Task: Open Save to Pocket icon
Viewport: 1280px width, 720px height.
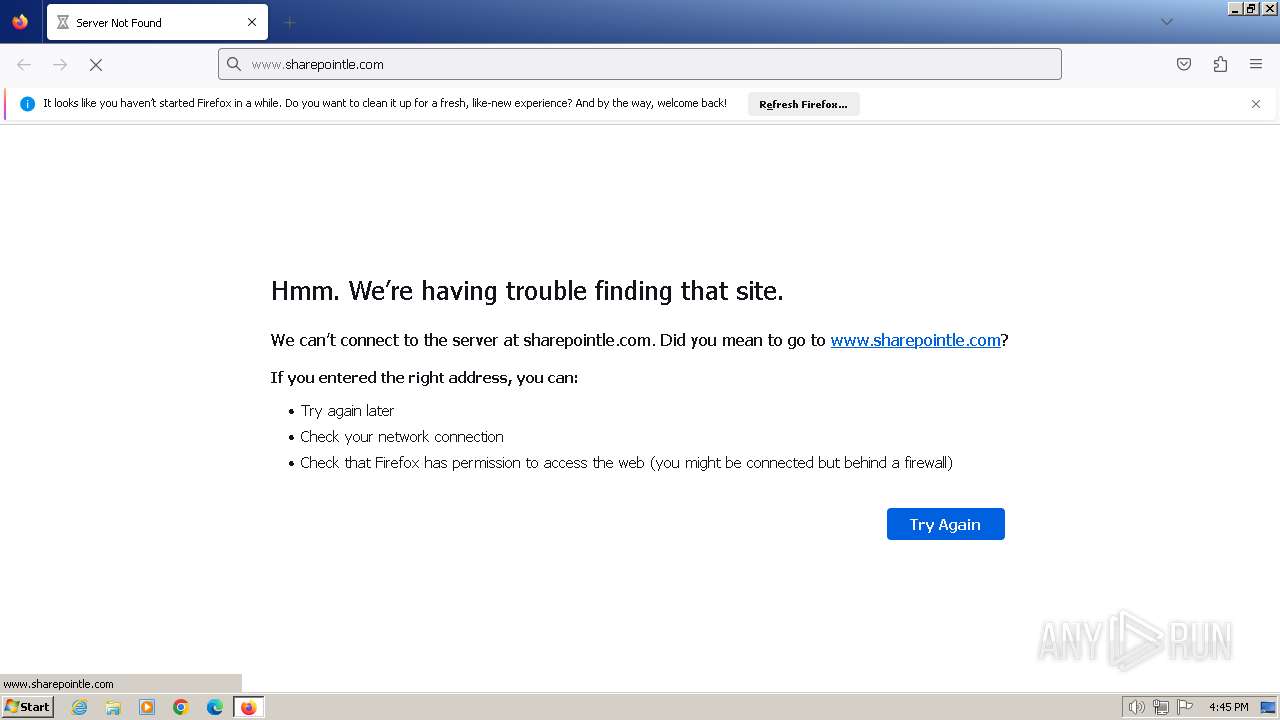Action: [x=1184, y=64]
